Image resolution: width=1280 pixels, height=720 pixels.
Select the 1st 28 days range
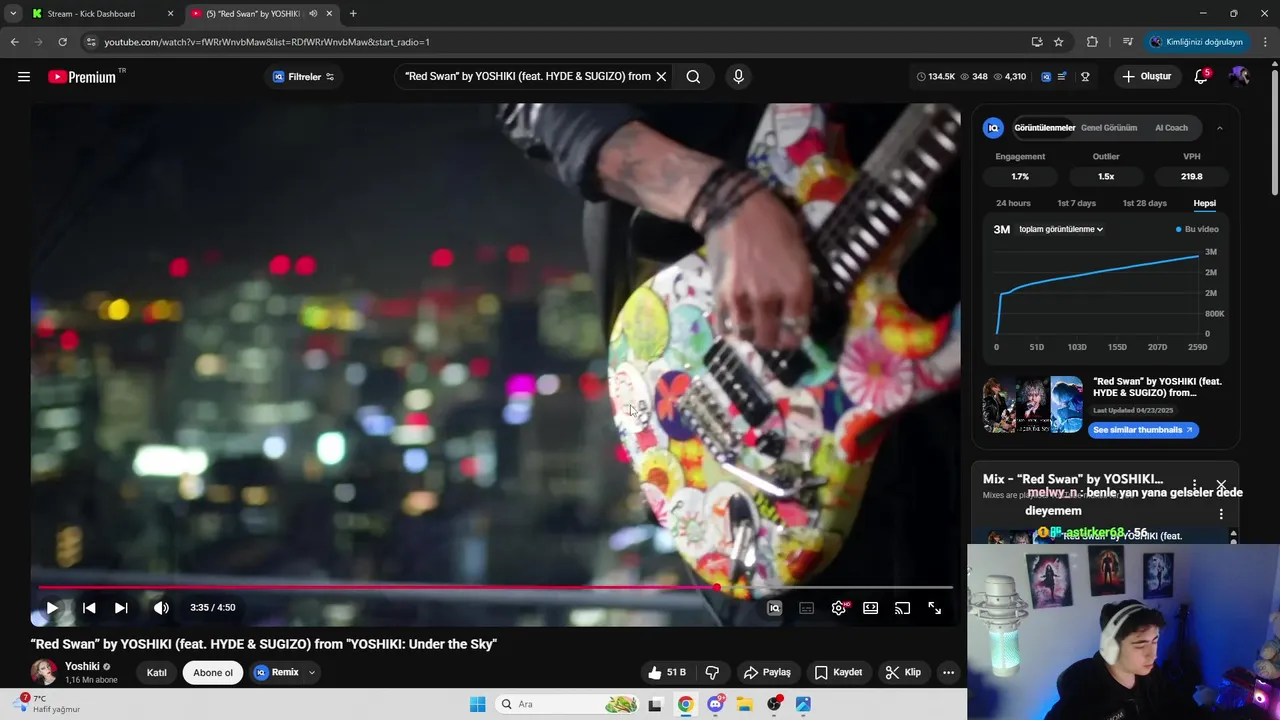[x=1144, y=203]
